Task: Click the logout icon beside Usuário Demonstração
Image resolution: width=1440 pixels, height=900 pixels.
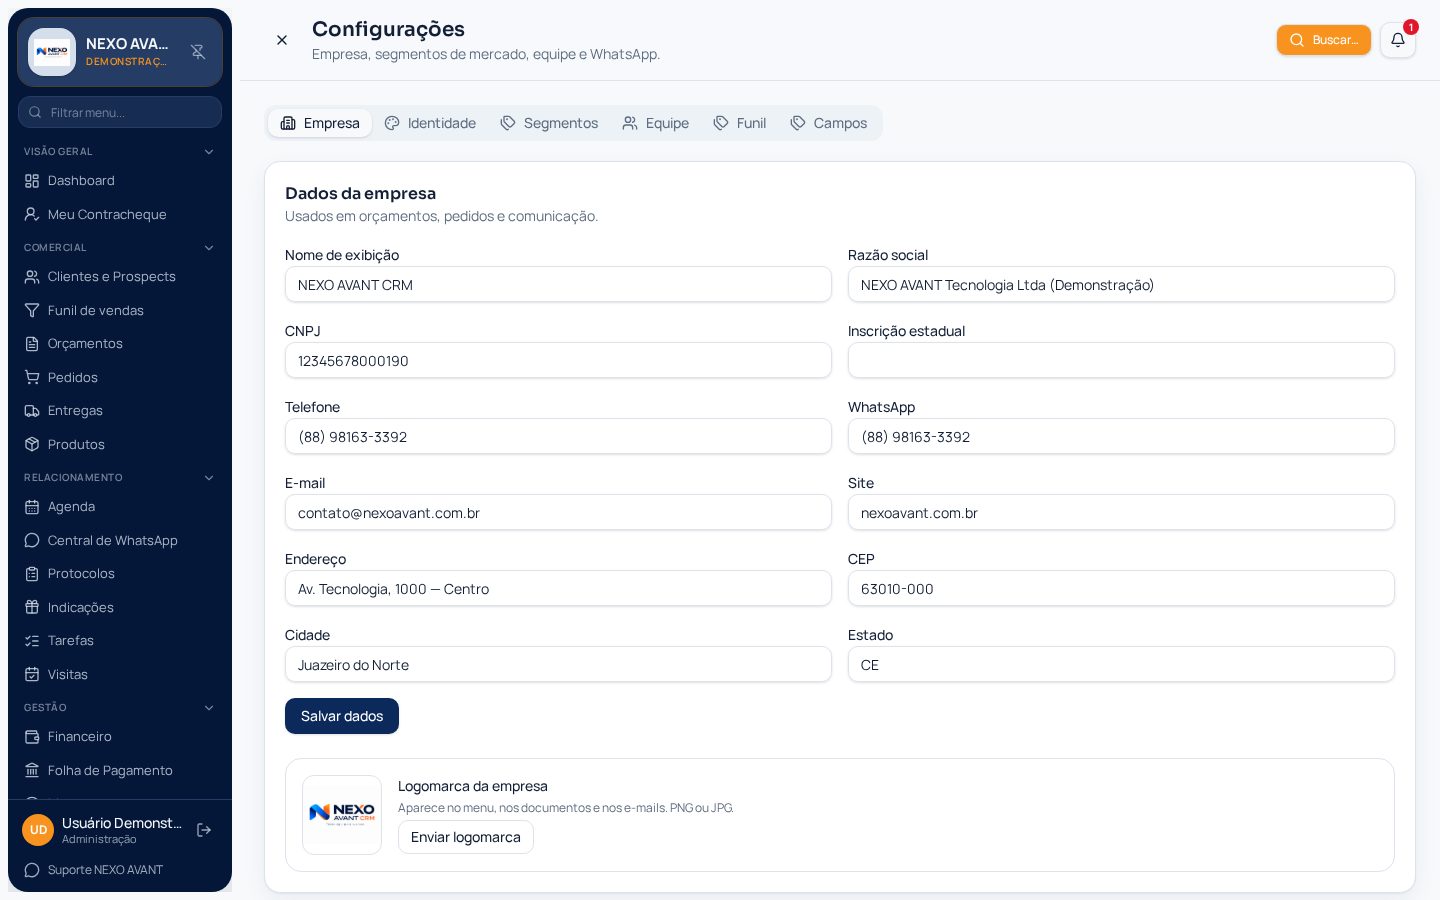Action: 204,830
